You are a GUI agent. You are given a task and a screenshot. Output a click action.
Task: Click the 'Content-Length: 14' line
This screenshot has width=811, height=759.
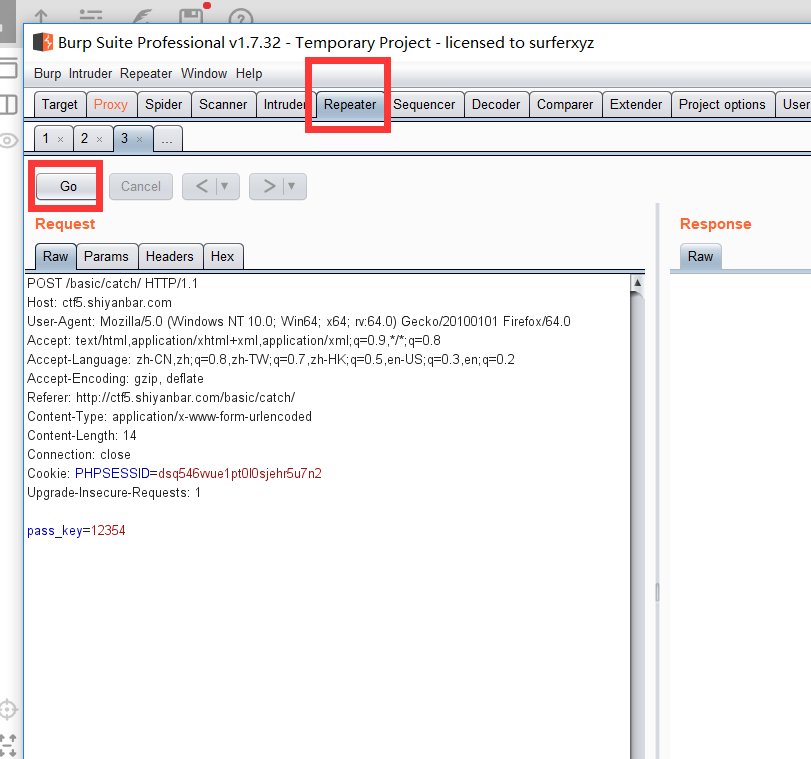[x=82, y=436]
